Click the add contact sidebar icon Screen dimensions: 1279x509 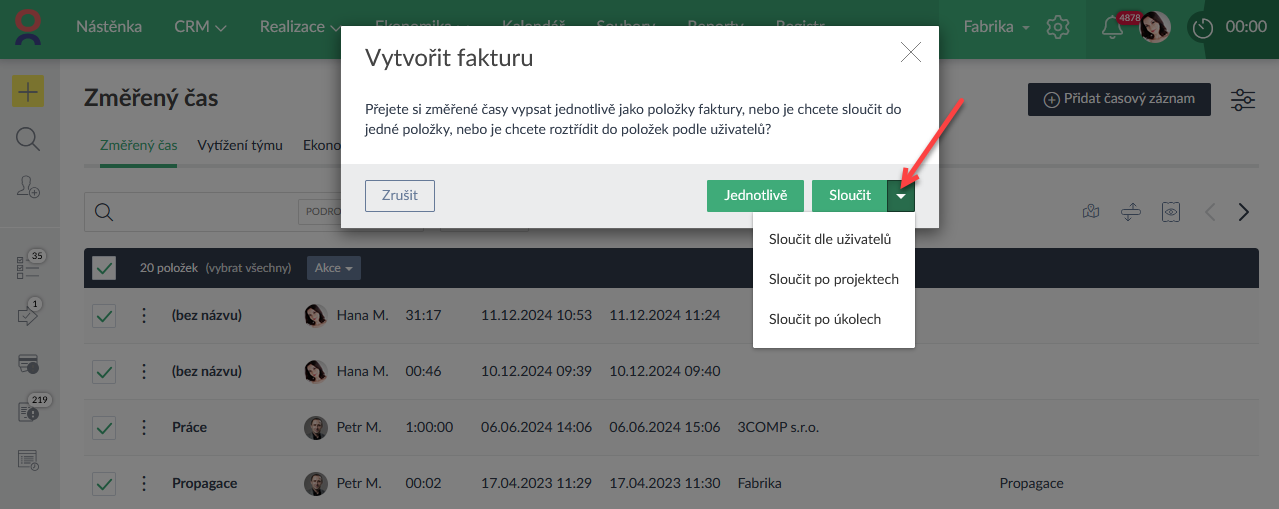(28, 186)
